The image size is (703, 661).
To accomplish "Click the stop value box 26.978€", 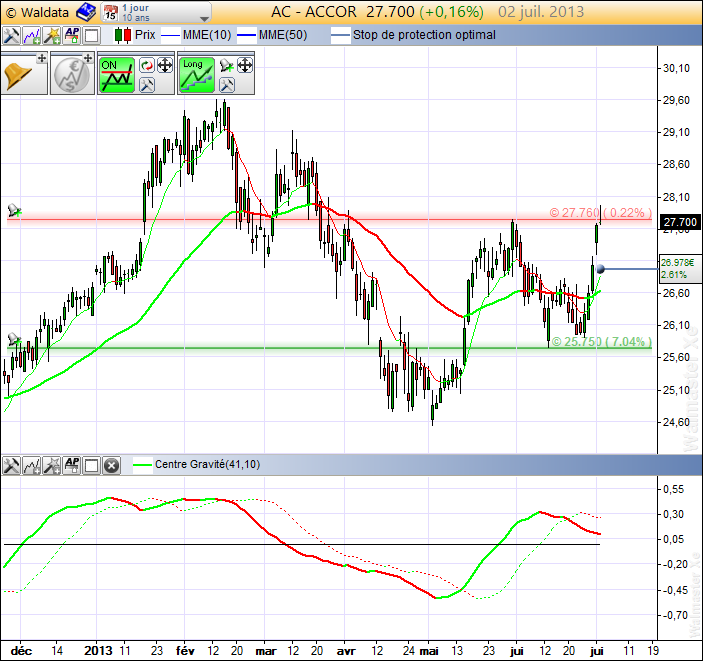I will click(x=680, y=268).
